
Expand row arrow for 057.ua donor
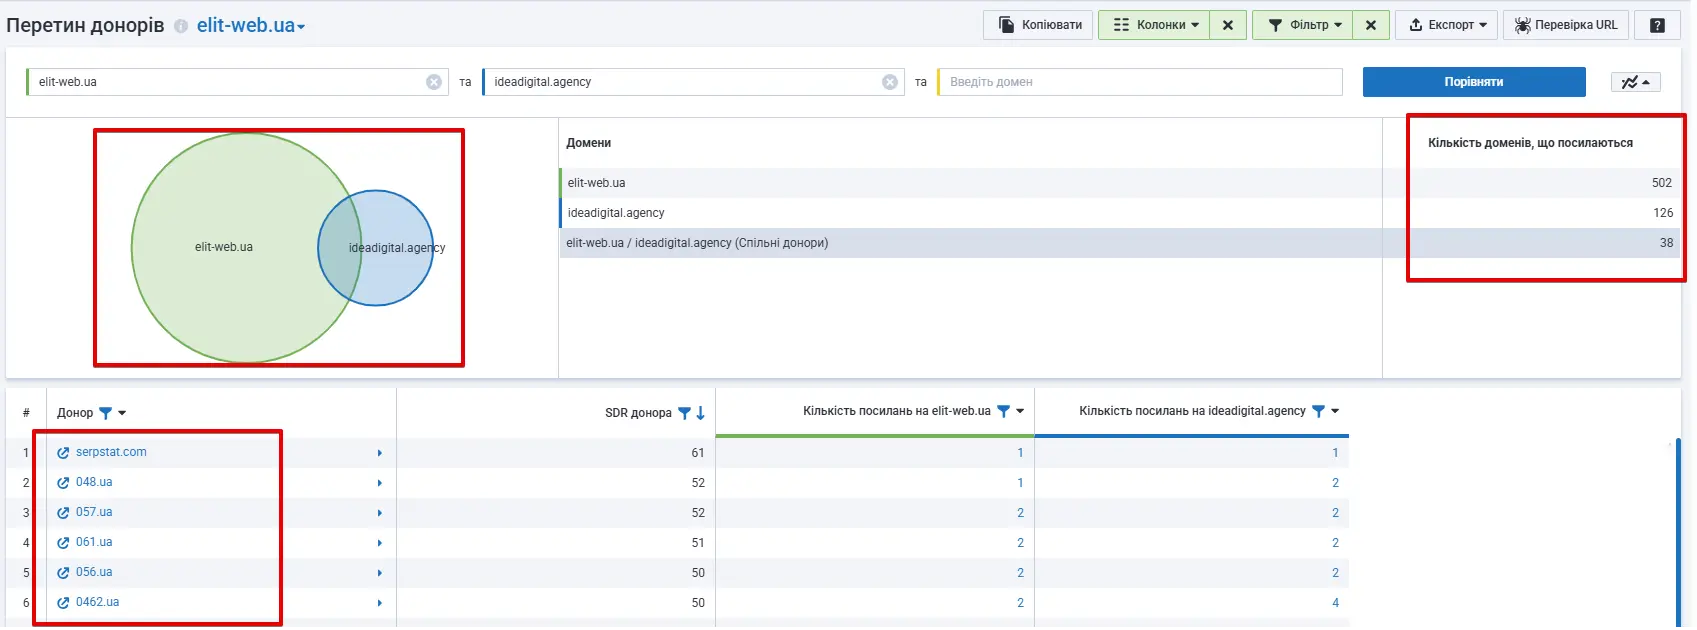click(380, 513)
